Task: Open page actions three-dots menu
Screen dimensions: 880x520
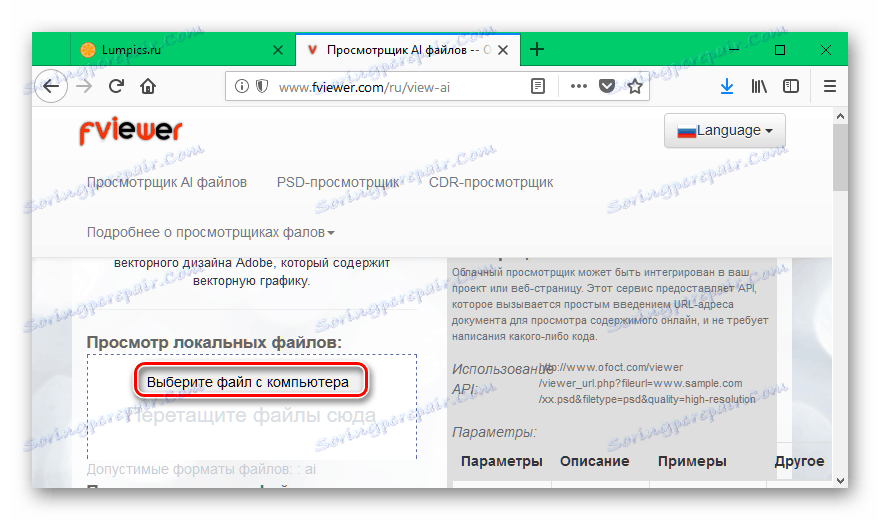Action: point(579,86)
